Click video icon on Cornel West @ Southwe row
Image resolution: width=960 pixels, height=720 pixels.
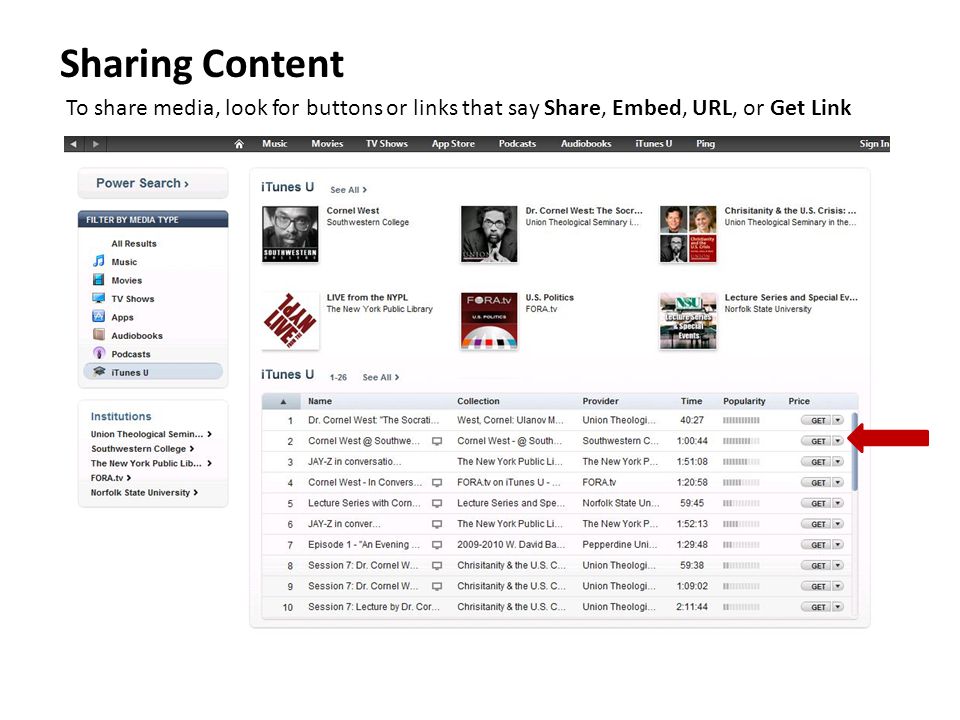tap(437, 441)
